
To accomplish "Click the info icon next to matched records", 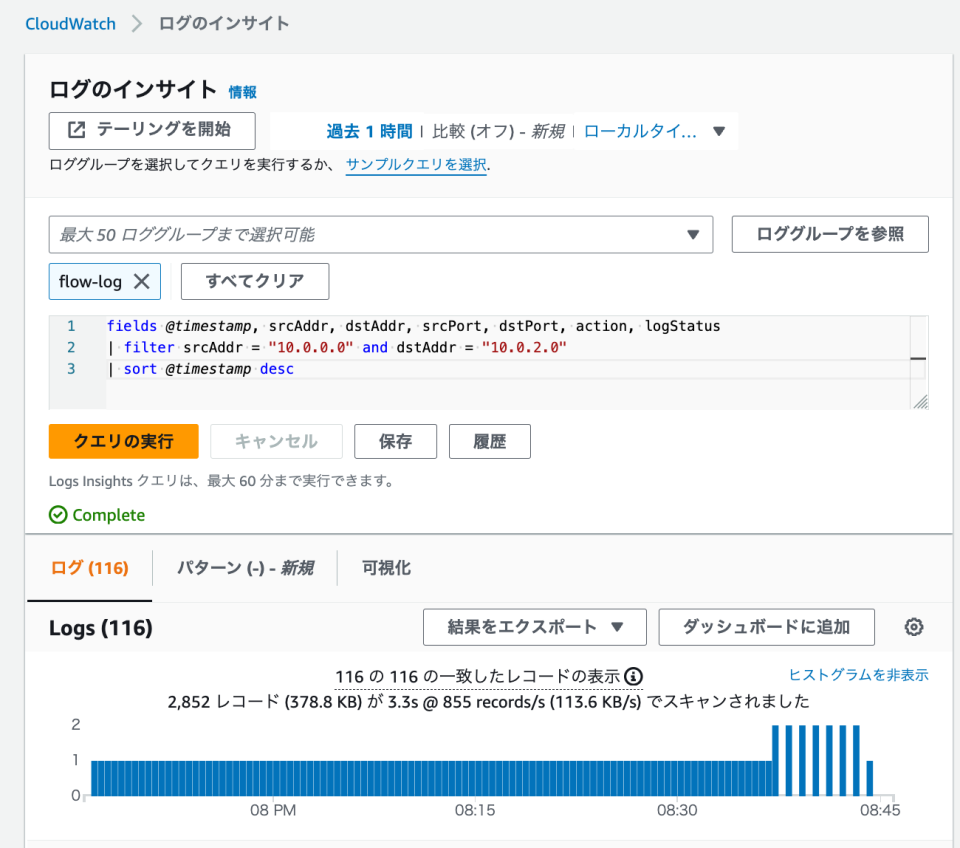I will tap(637, 676).
